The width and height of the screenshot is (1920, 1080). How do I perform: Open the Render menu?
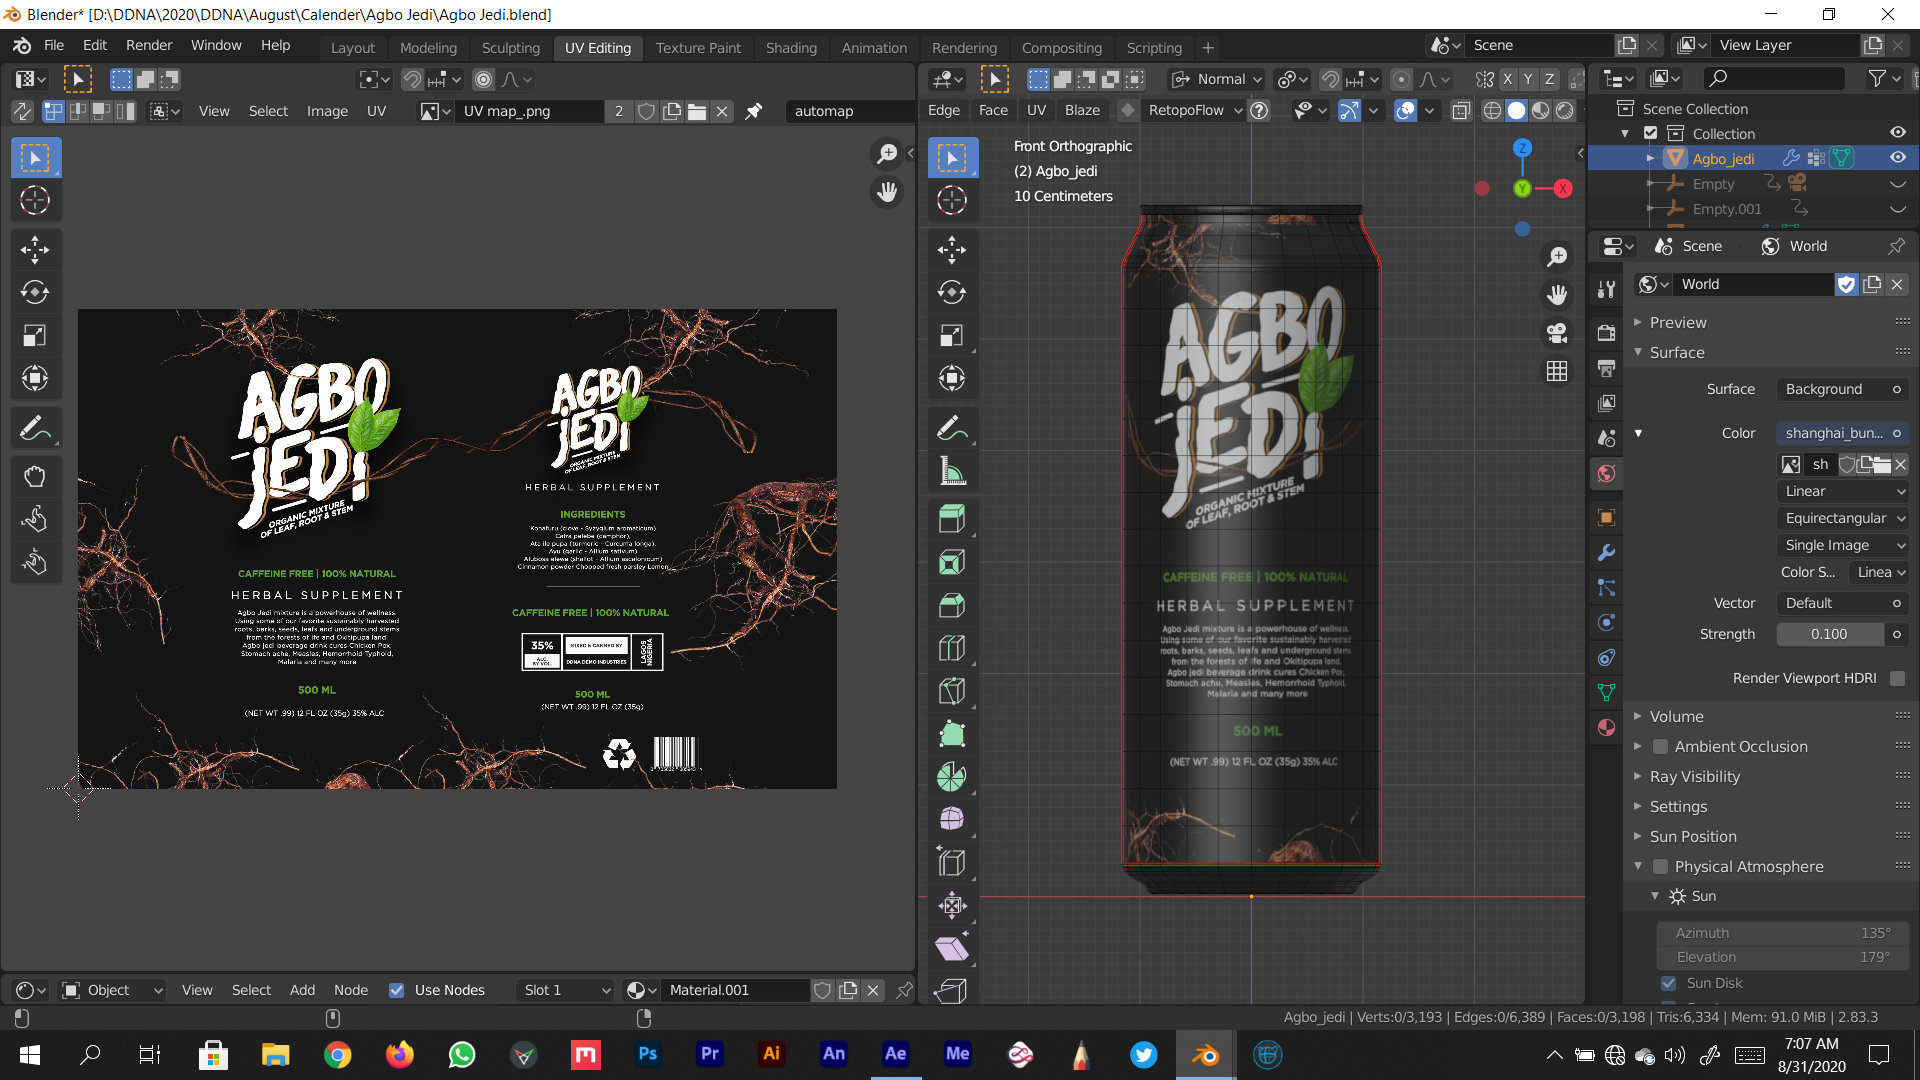click(x=149, y=45)
